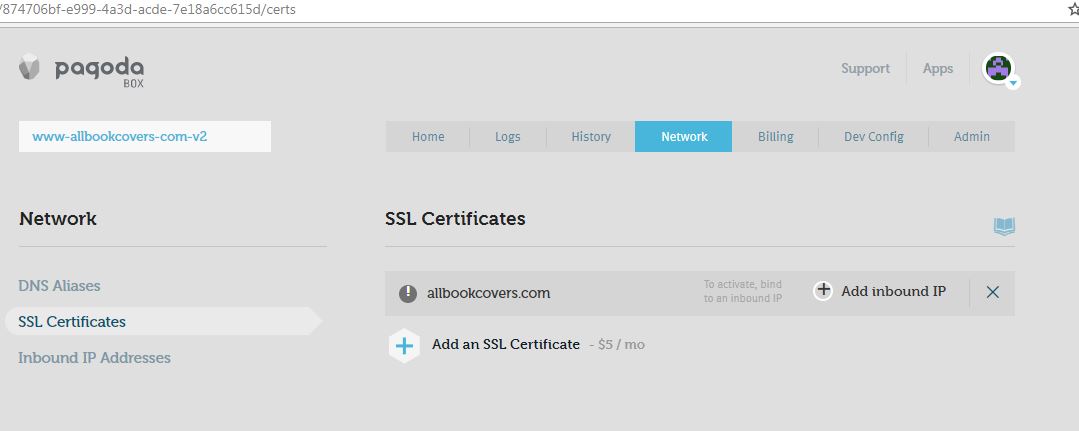
Task: Click the allbookcovers.com certificate name
Action: click(489, 293)
